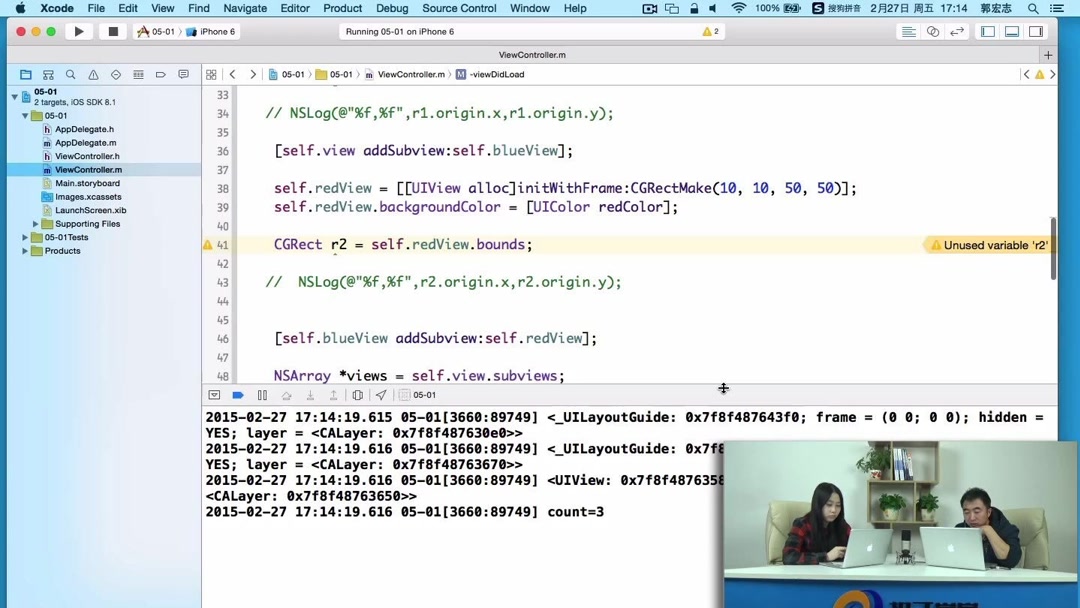Click the 'Unused variable r2' warning banner
1080x608 pixels.
click(x=987, y=244)
